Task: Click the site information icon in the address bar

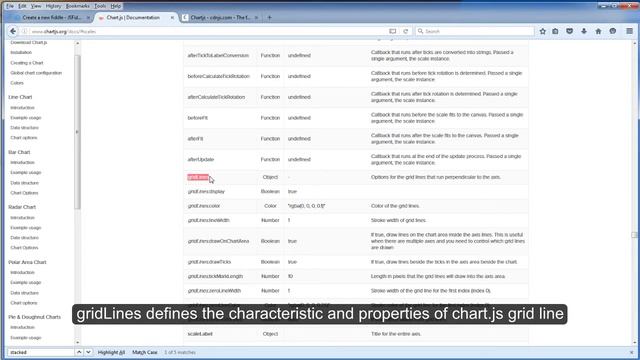Action: pyautogui.click(x=24, y=31)
